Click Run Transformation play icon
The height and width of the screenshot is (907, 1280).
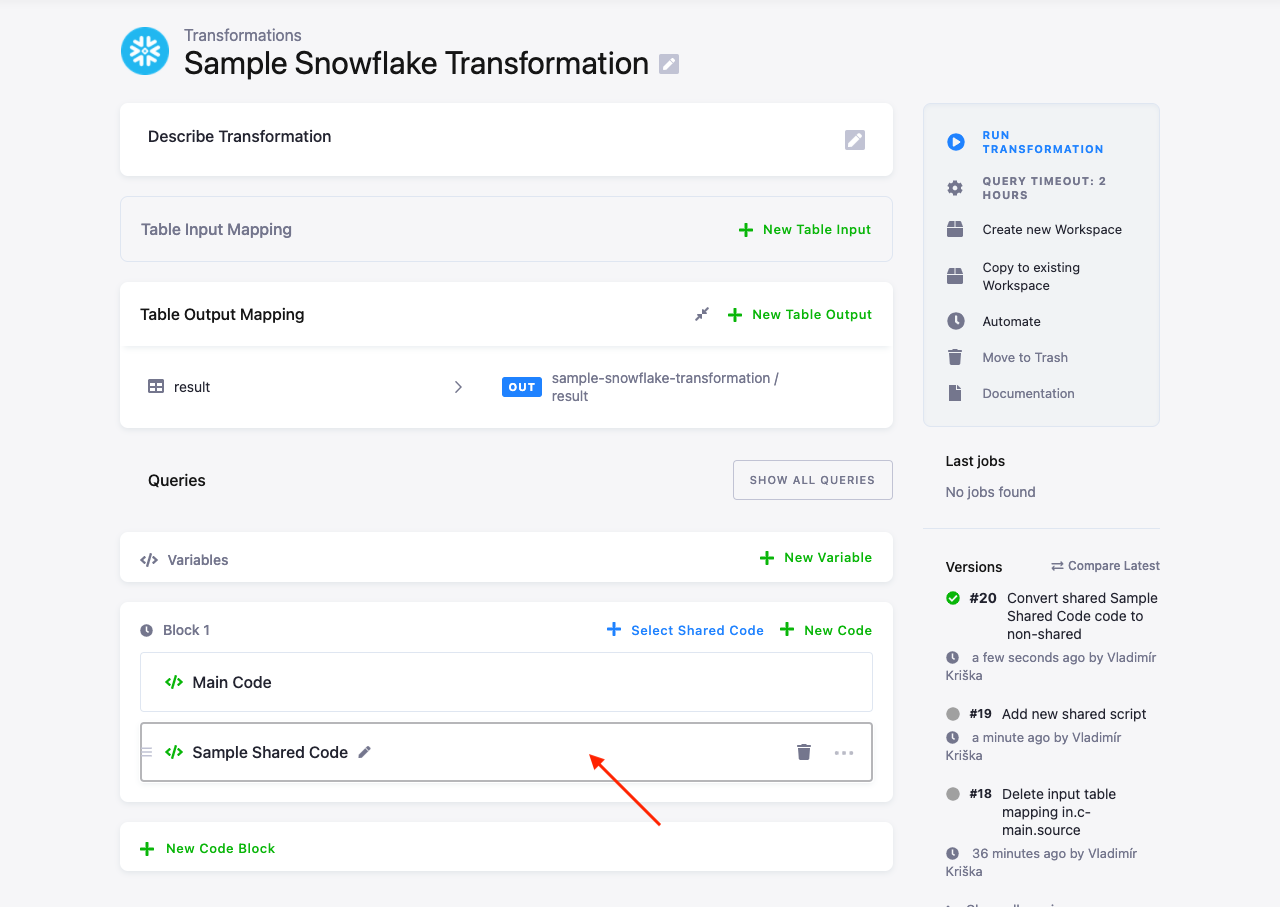pos(956,142)
